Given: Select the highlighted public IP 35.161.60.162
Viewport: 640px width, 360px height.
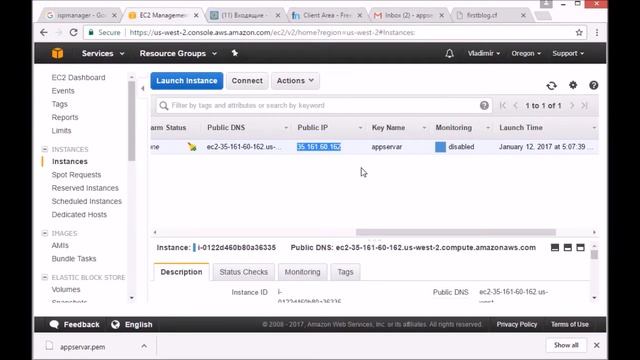Looking at the screenshot, I should (x=319, y=147).
